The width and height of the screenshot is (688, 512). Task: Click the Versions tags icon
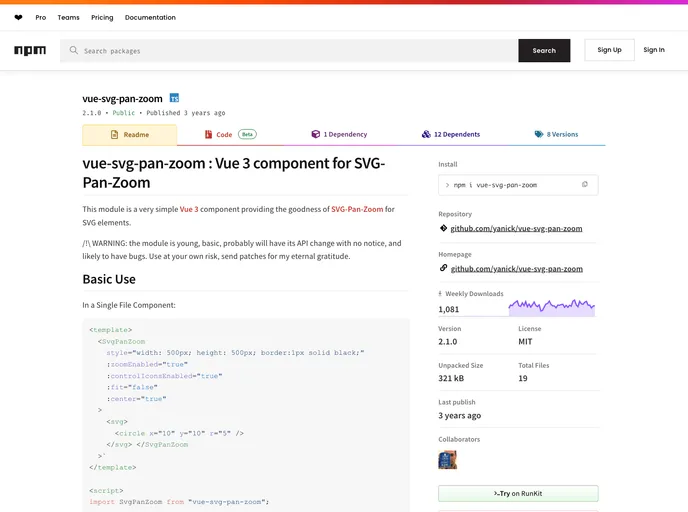point(539,134)
